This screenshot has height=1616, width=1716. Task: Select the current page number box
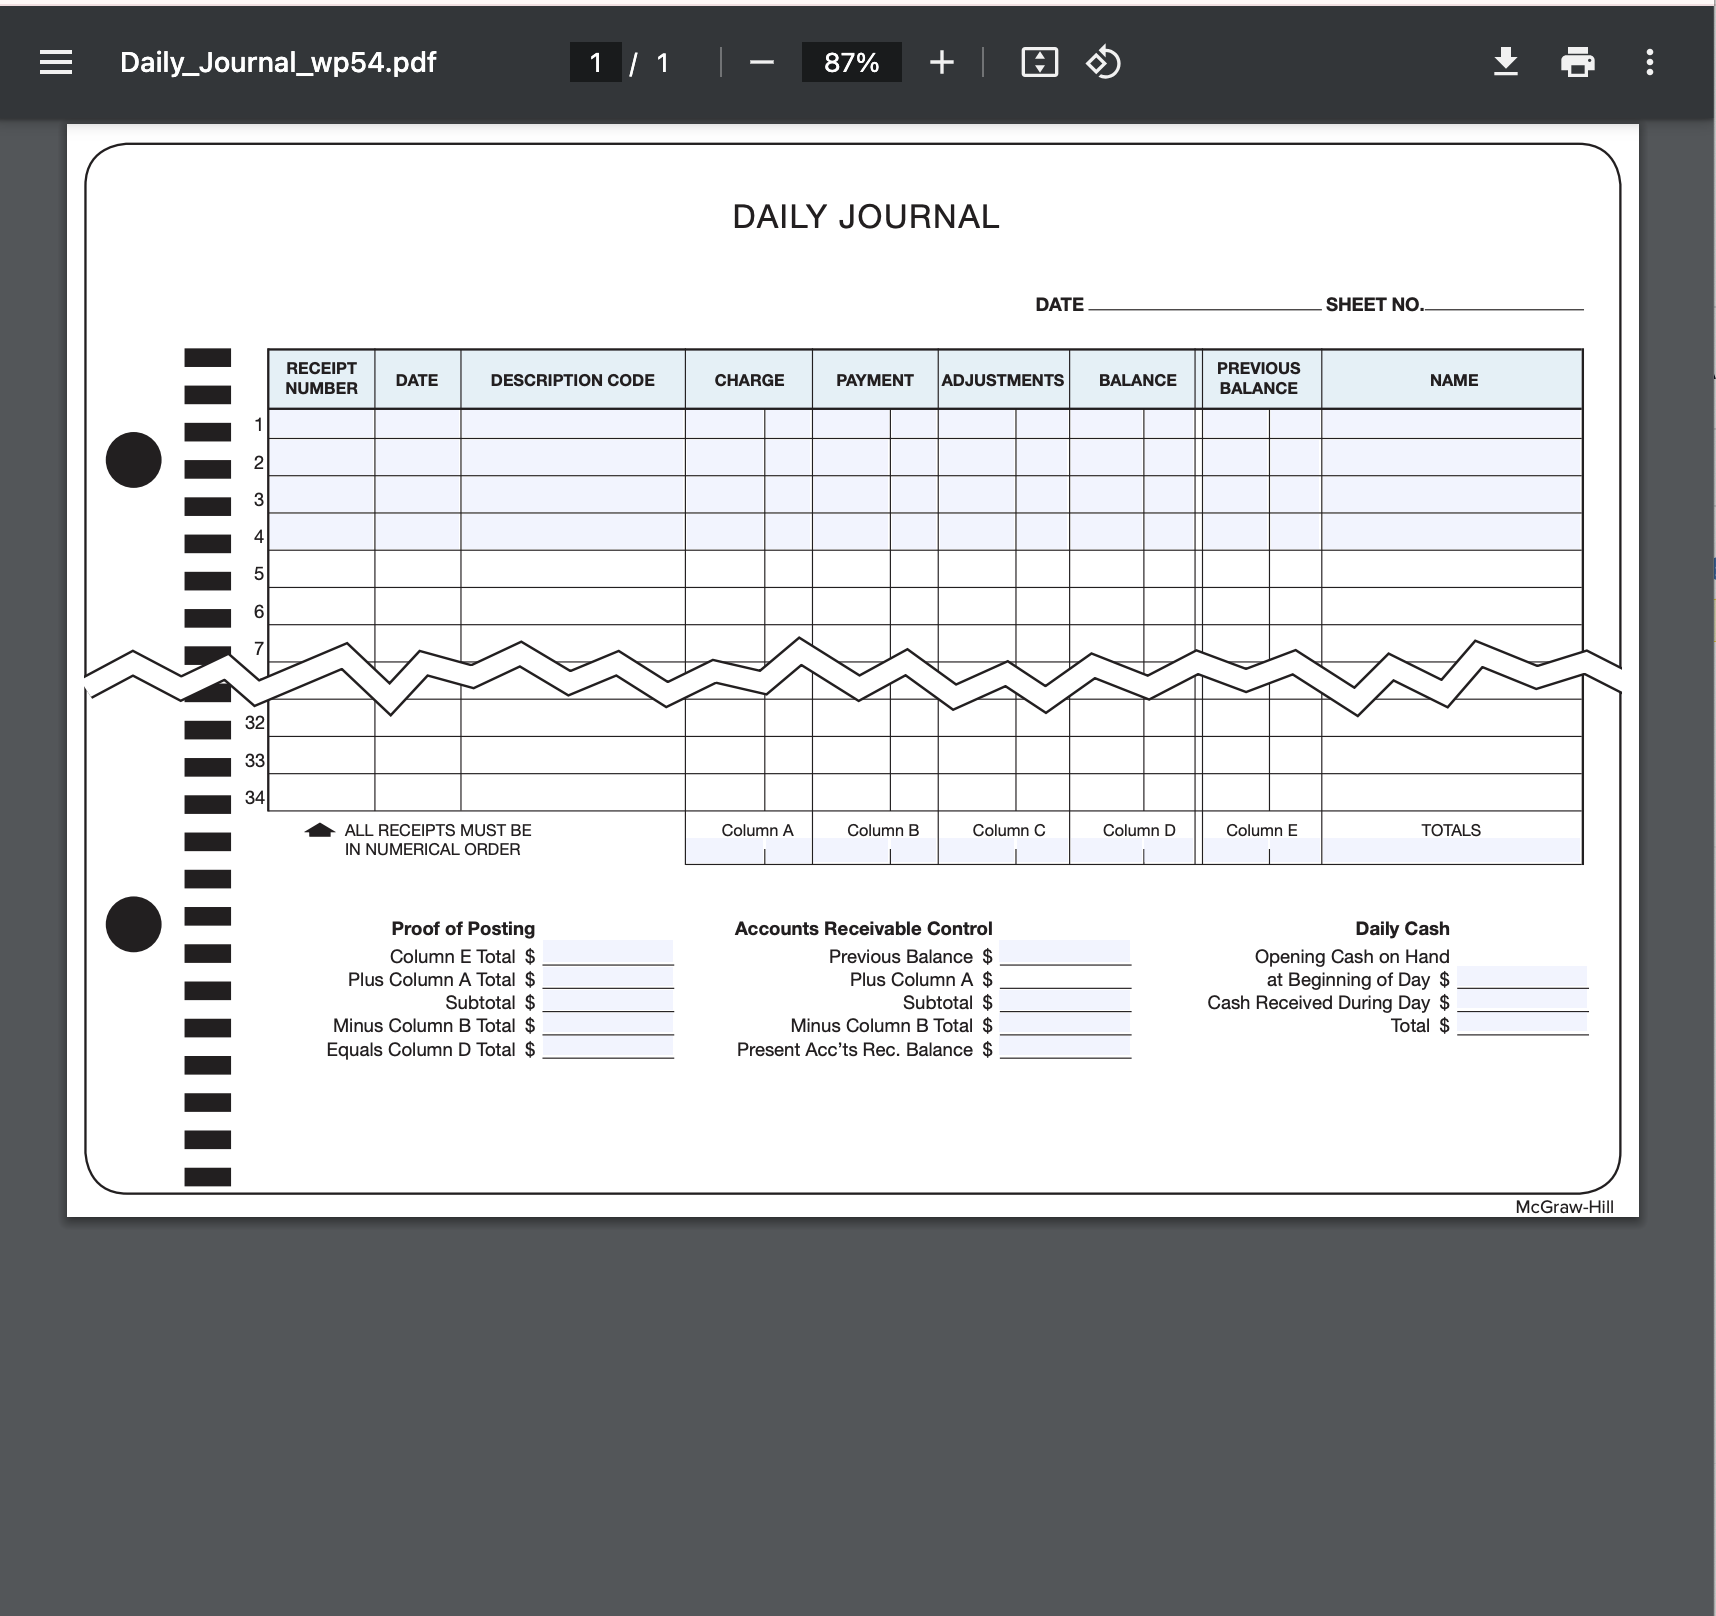coord(595,63)
